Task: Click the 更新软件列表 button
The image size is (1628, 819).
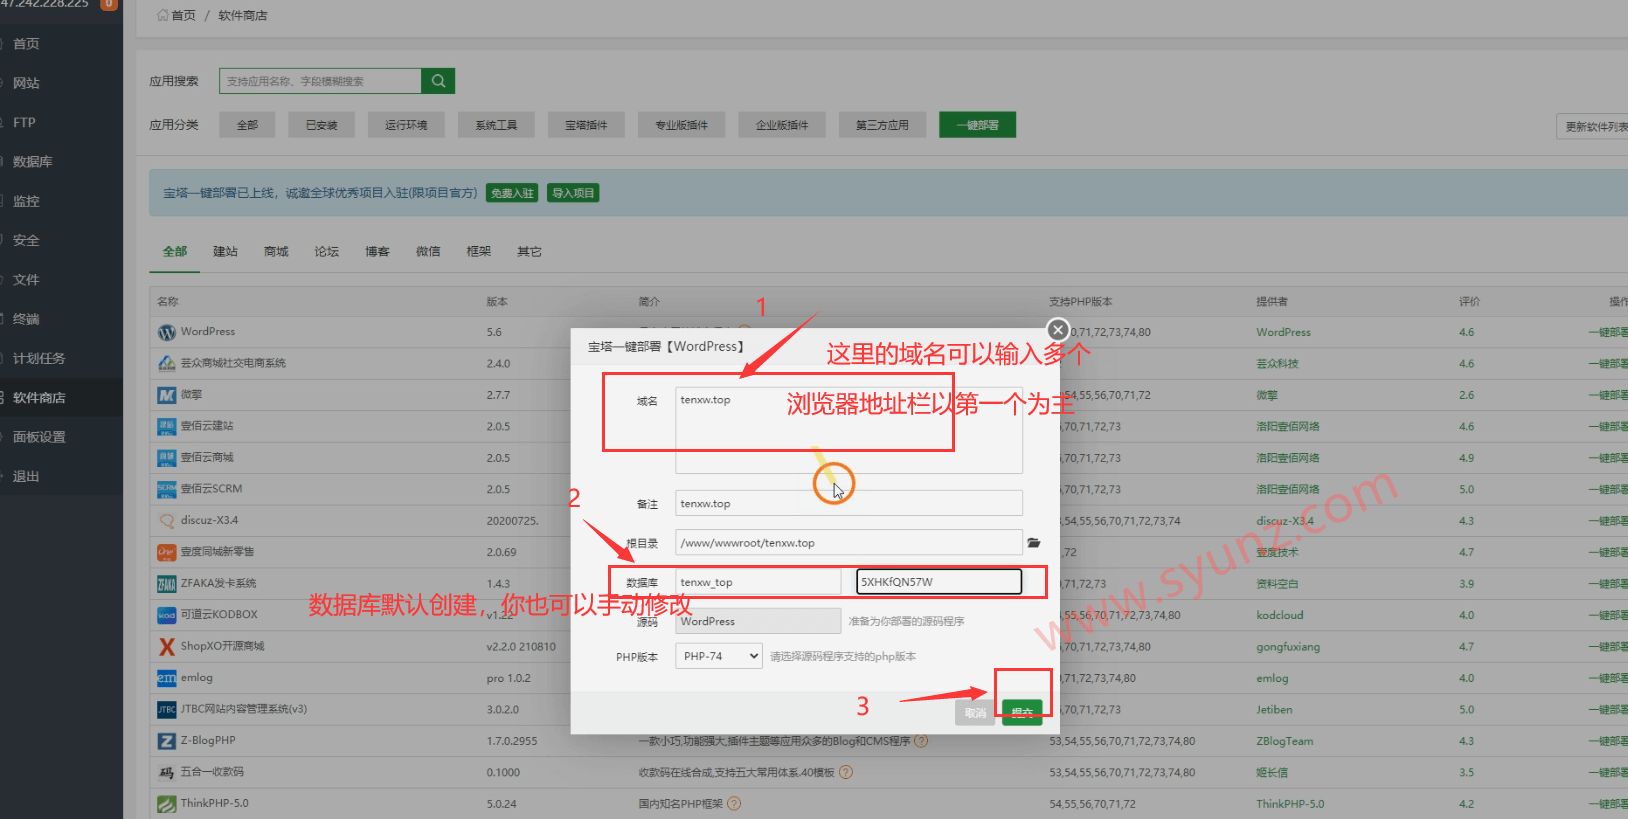Action: pyautogui.click(x=1593, y=126)
